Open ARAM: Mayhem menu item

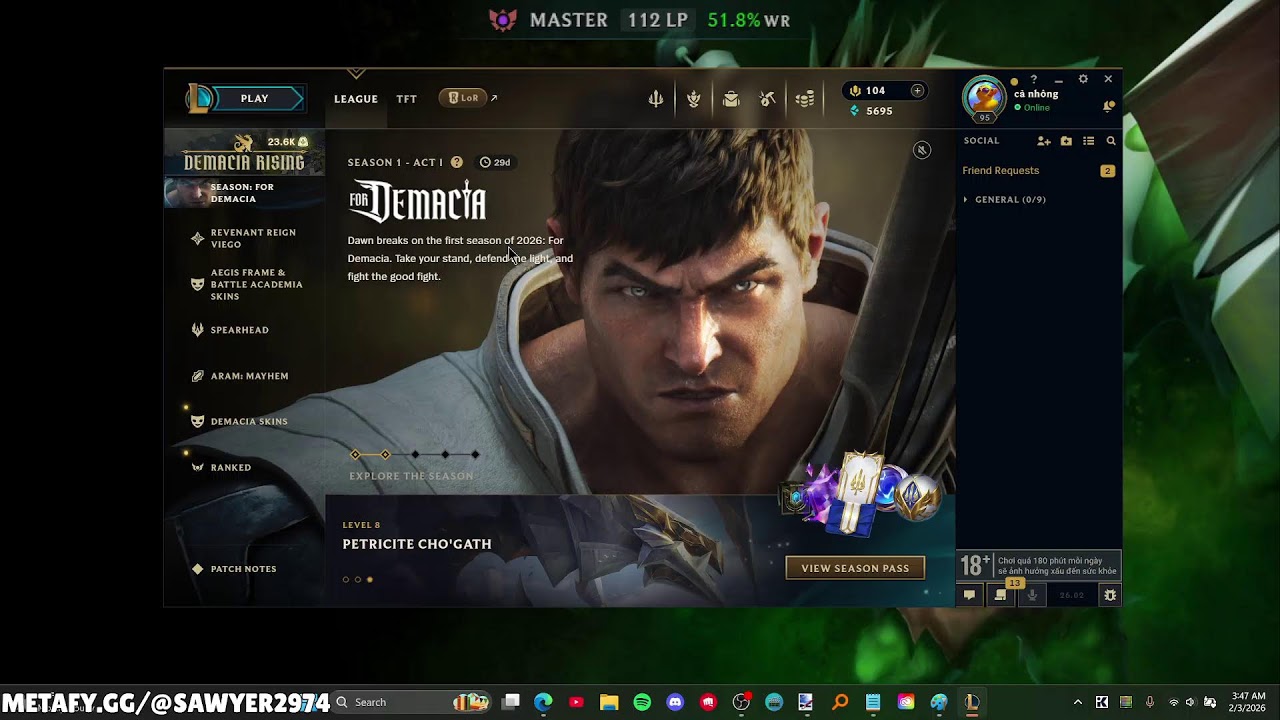point(240,376)
